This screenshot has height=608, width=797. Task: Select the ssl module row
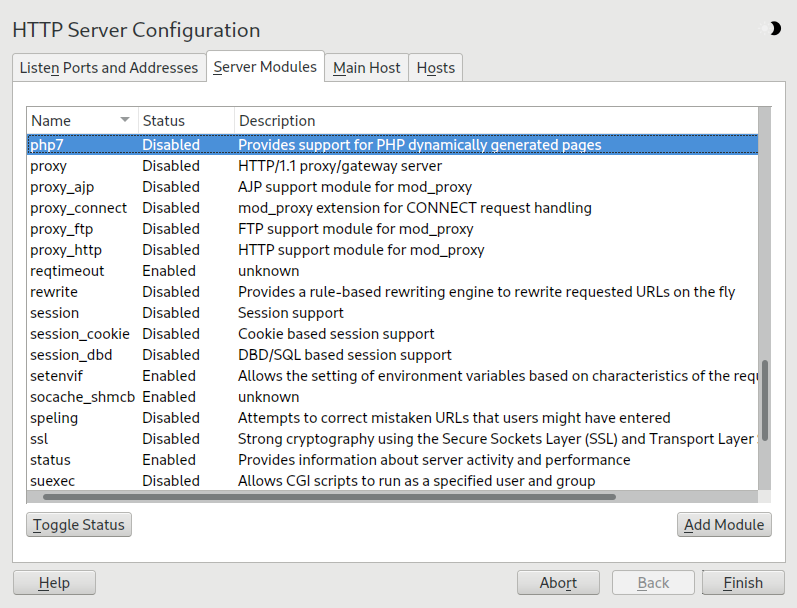pyautogui.click(x=40, y=439)
